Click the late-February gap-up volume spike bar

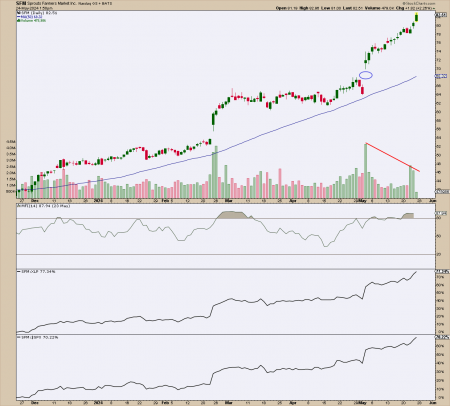coord(216,172)
